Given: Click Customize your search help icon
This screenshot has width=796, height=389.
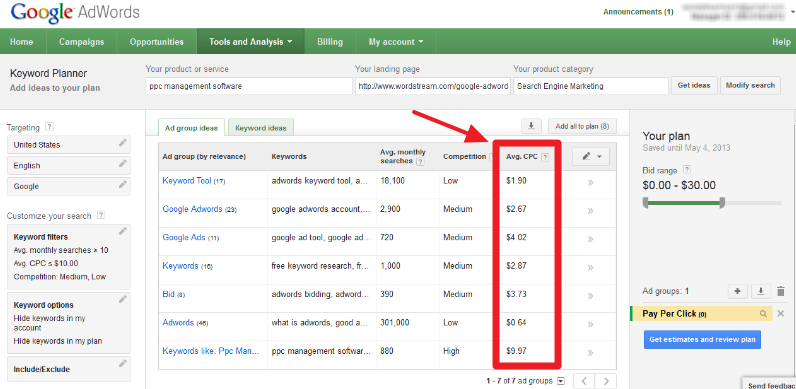Looking at the screenshot, I should 101,215.
